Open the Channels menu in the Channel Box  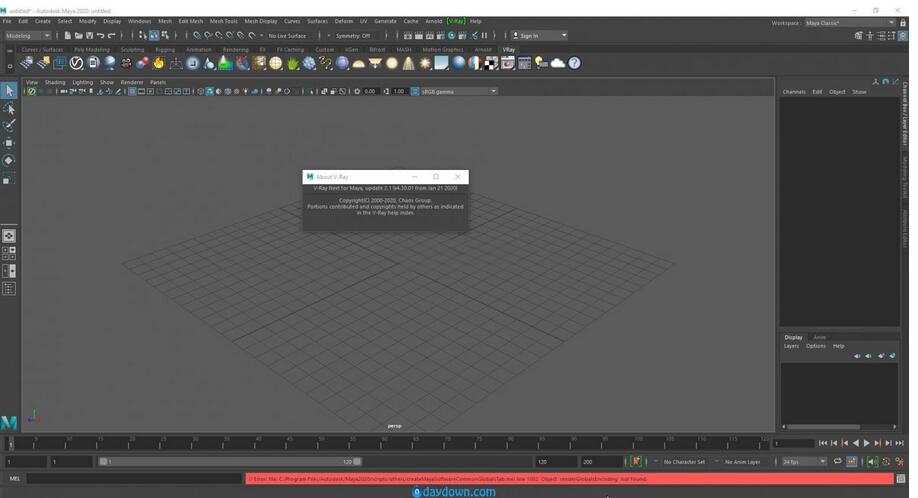tap(794, 92)
